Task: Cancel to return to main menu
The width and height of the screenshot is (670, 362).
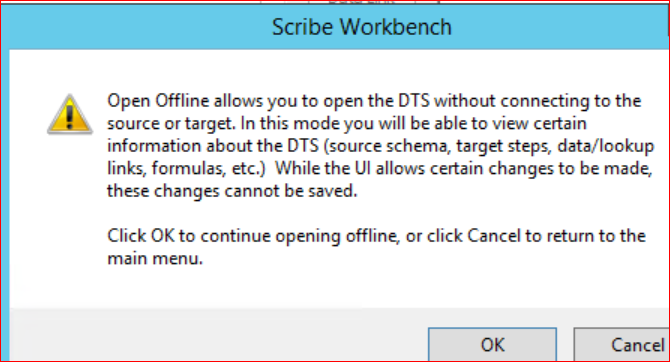Action: [622, 344]
